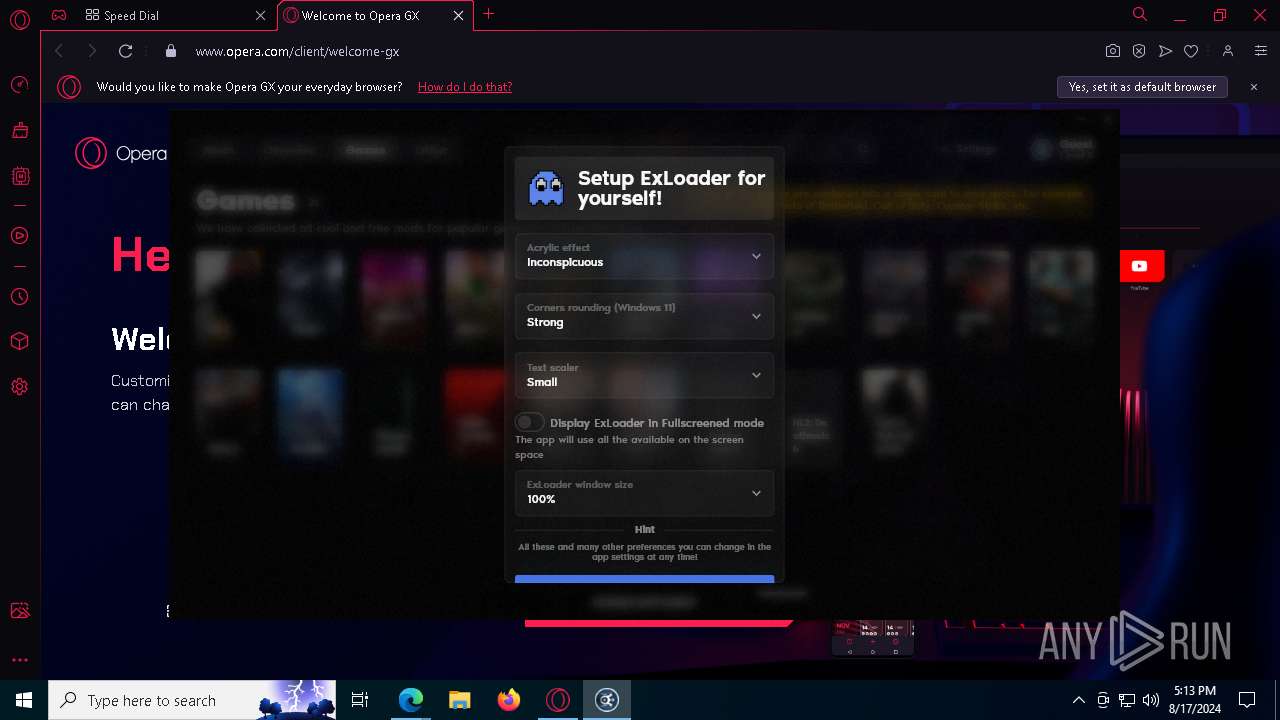Expand the ExLoader window size dropdown
The width and height of the screenshot is (1280, 720).
click(644, 493)
